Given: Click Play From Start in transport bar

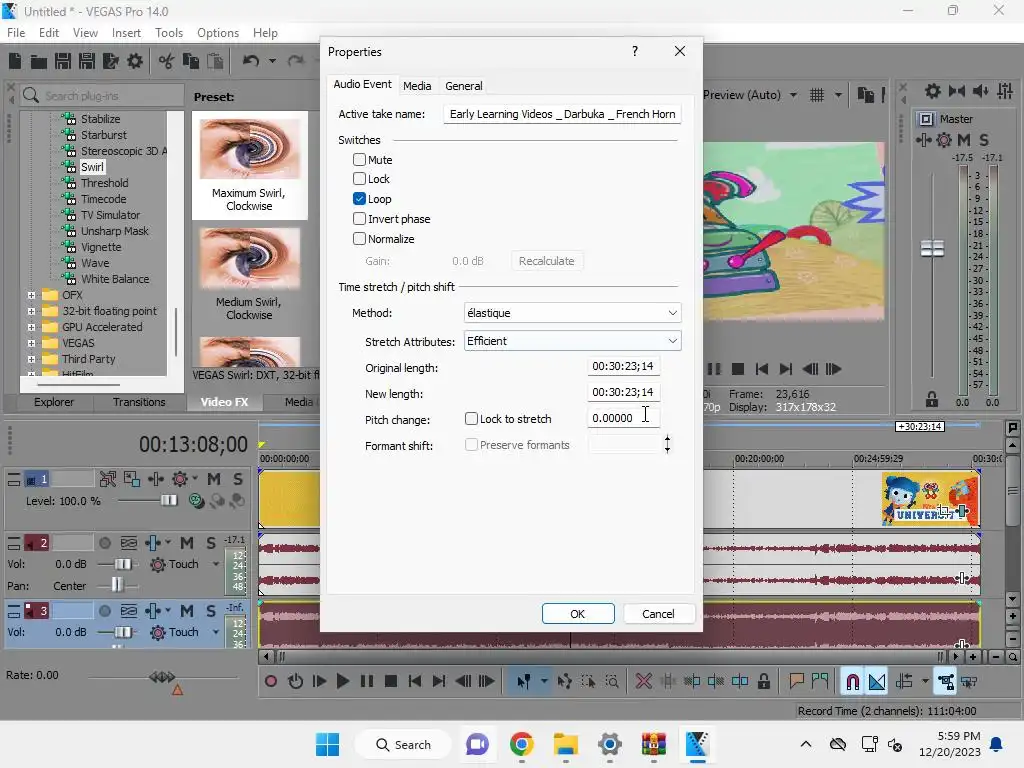Looking at the screenshot, I should tap(319, 681).
